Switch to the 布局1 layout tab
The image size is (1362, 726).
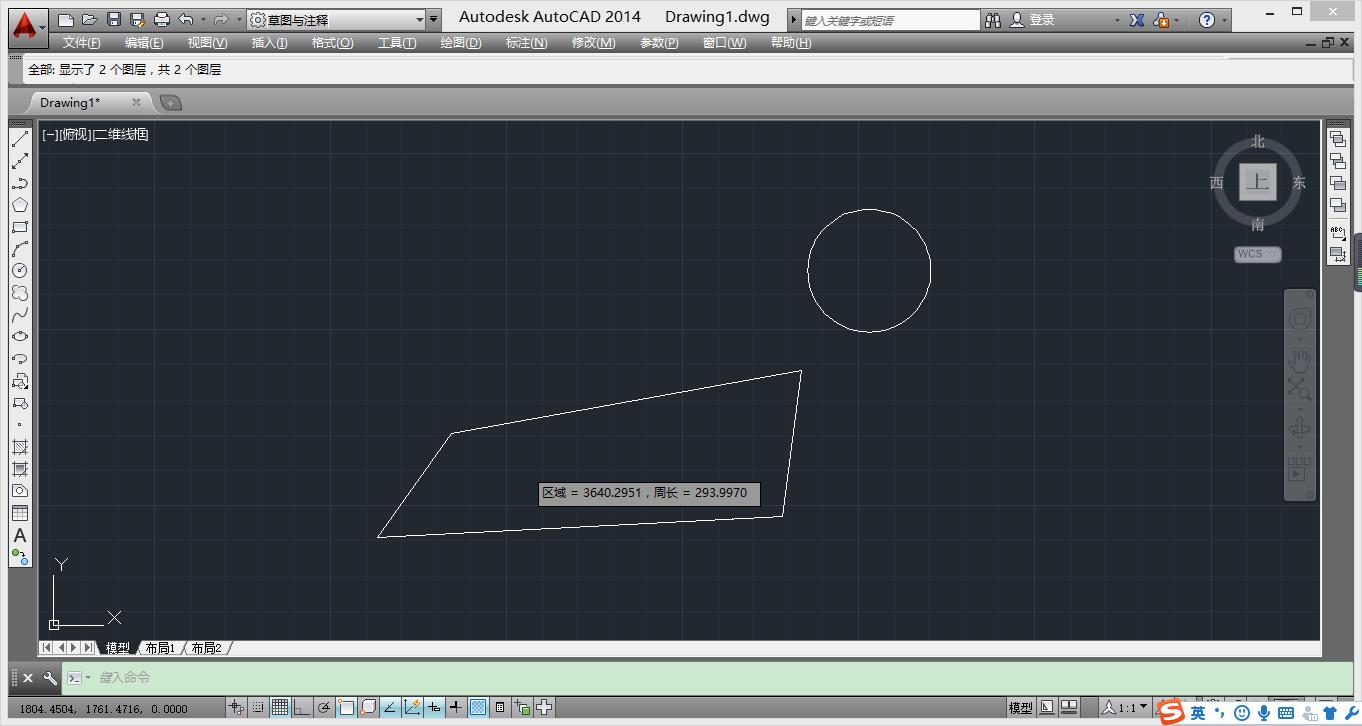(160, 648)
